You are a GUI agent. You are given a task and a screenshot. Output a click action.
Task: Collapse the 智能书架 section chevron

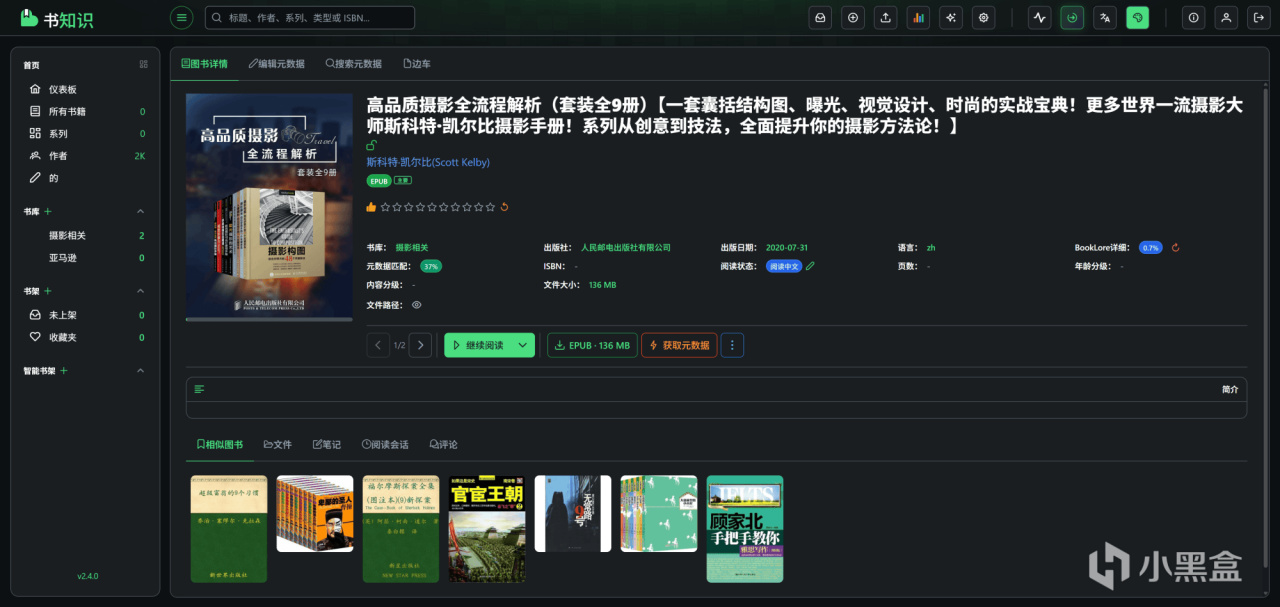click(140, 371)
